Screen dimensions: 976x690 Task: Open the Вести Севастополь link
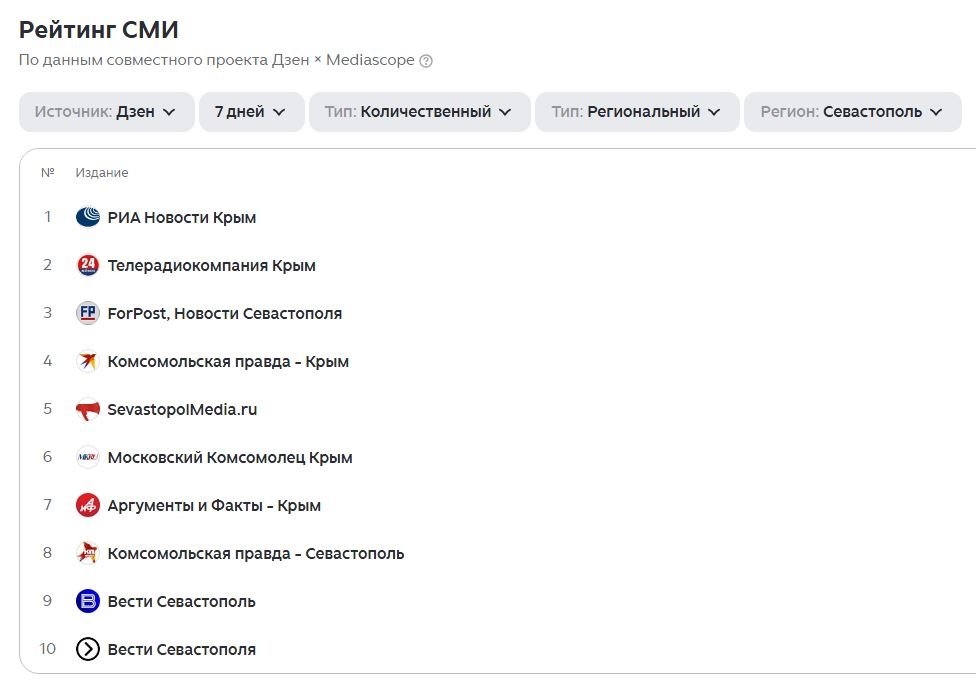[x=182, y=602]
